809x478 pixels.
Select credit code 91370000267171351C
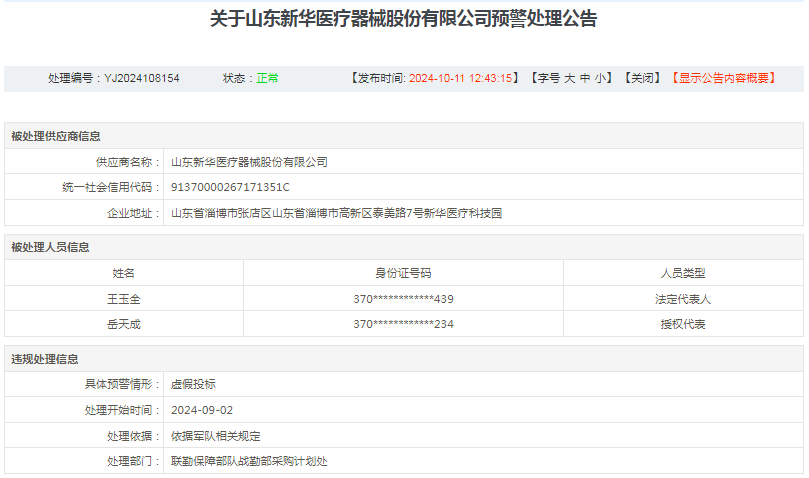coord(230,187)
